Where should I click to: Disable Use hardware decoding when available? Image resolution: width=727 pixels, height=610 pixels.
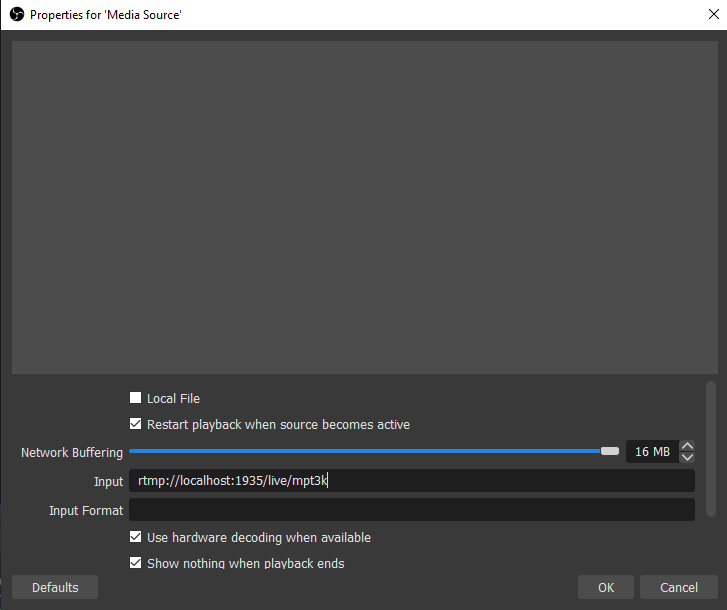tap(136, 537)
